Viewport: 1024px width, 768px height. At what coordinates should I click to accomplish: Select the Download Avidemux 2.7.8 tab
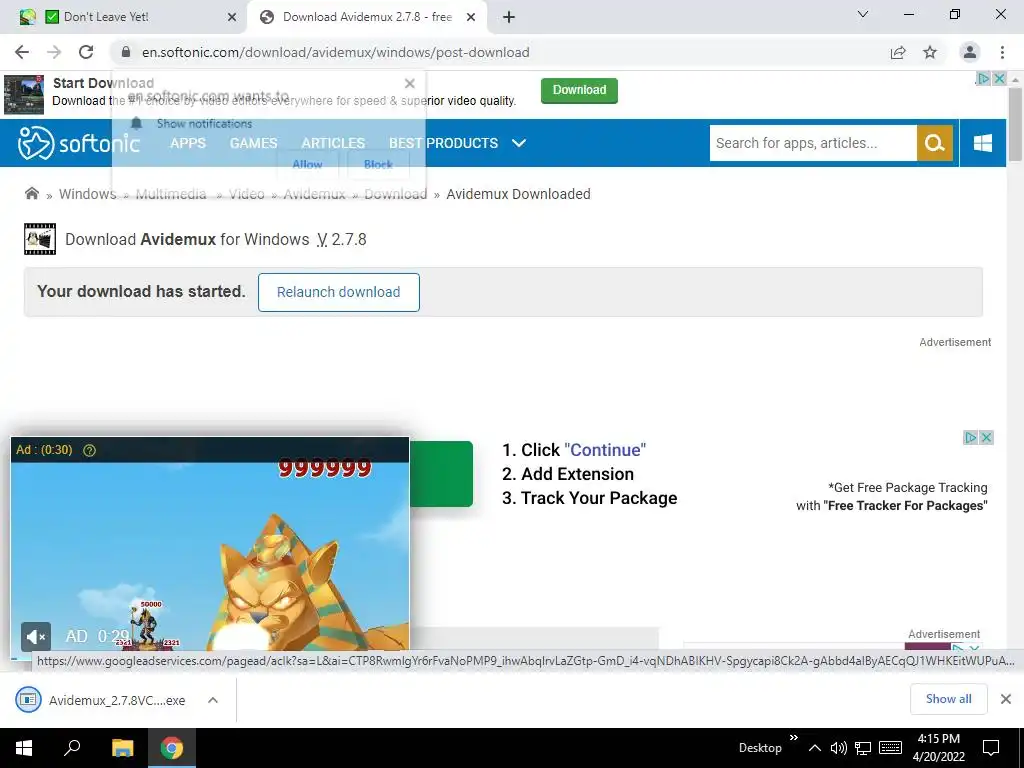367,18
